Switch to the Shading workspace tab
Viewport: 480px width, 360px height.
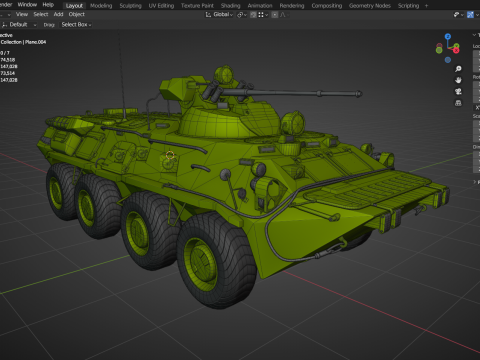click(x=230, y=6)
